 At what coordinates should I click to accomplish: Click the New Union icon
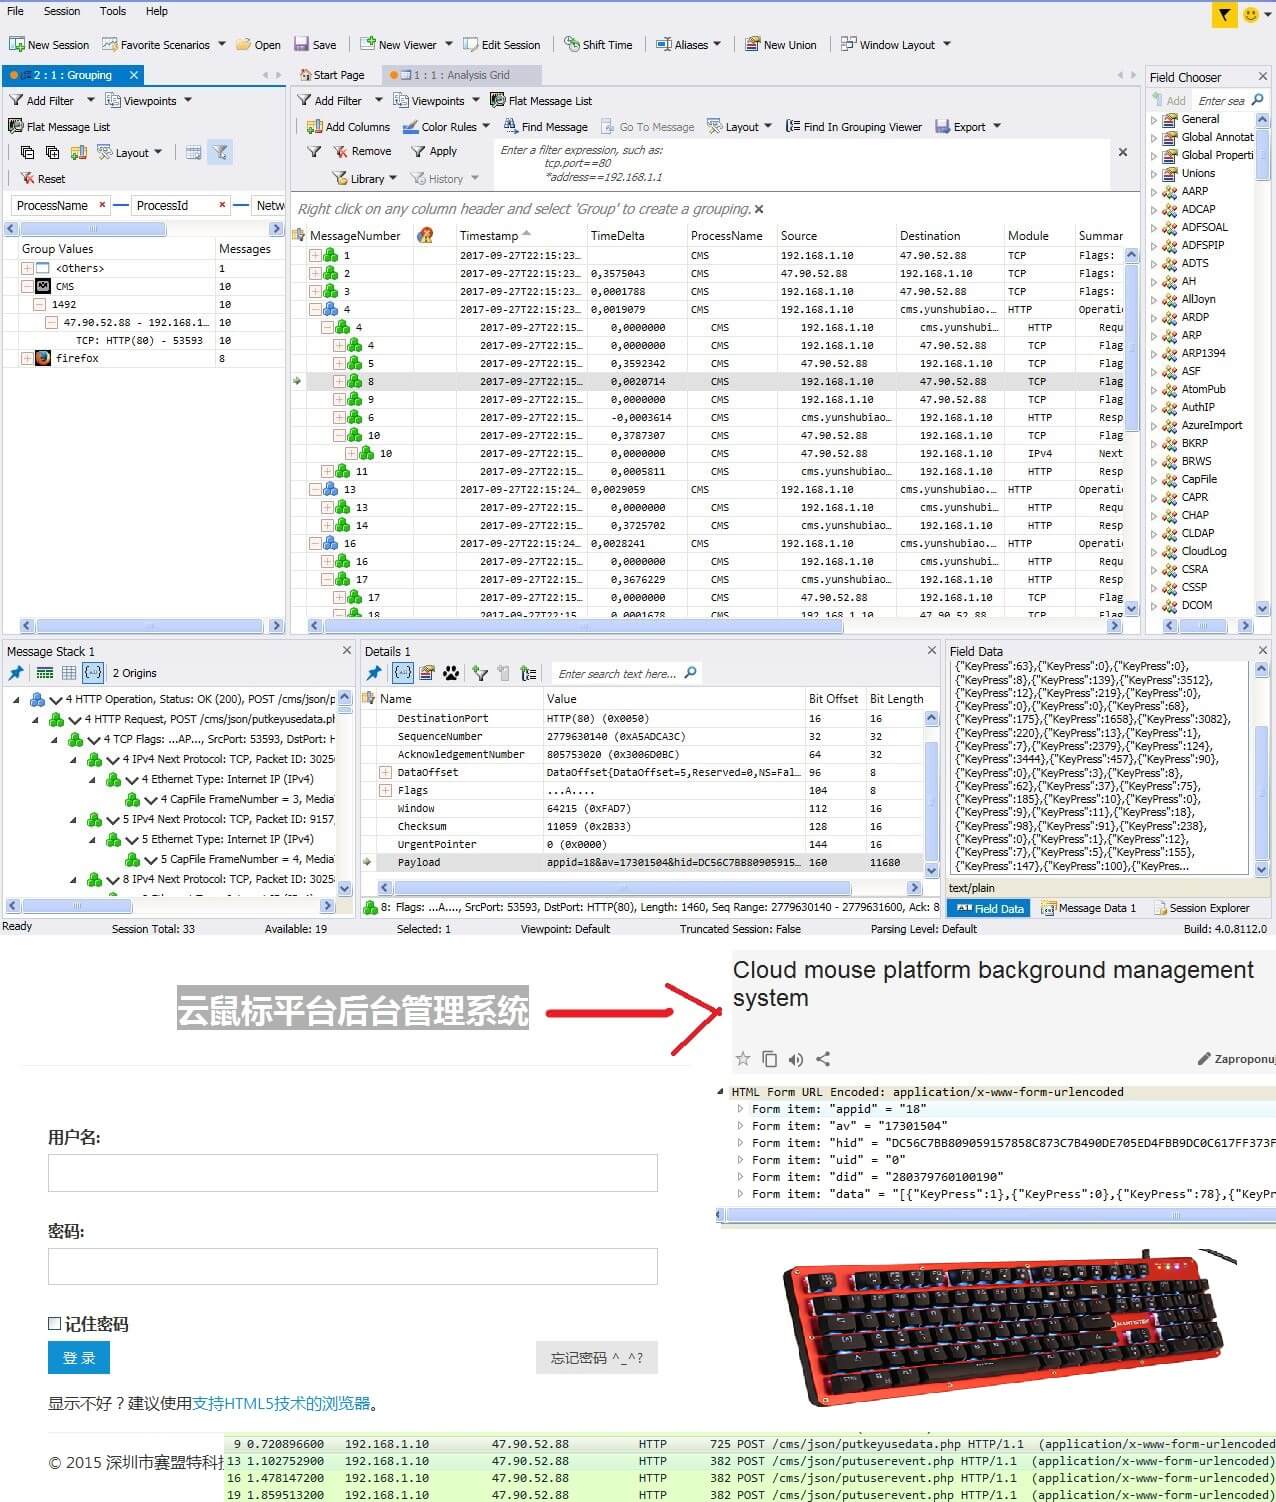click(753, 45)
